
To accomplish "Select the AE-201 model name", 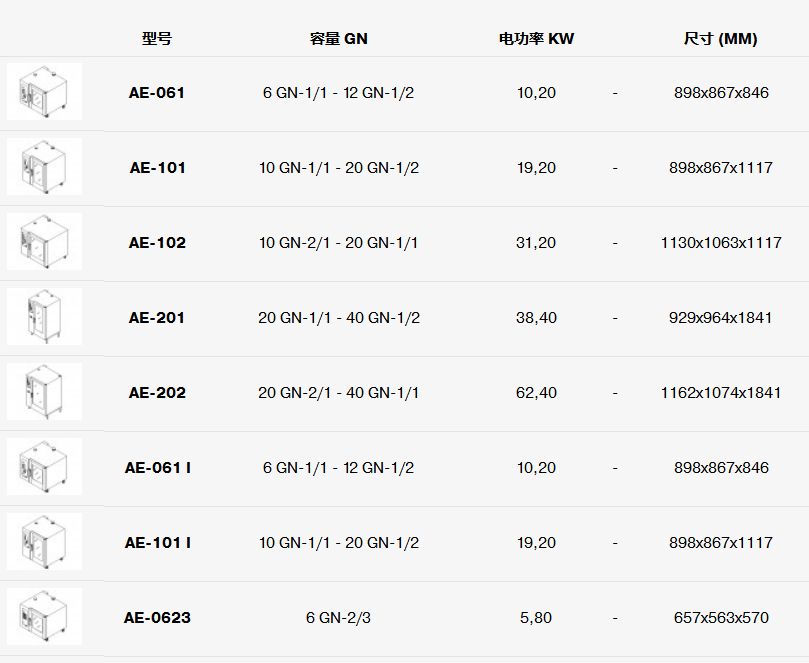I will [x=157, y=318].
